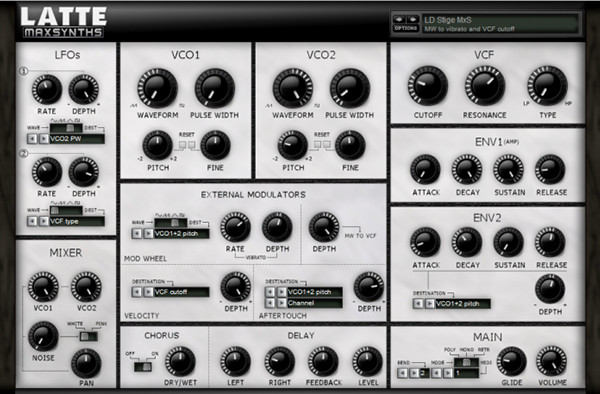Toggle the Chorus Off/On switch
Image resolution: width=600 pixels, height=394 pixels.
click(x=143, y=367)
